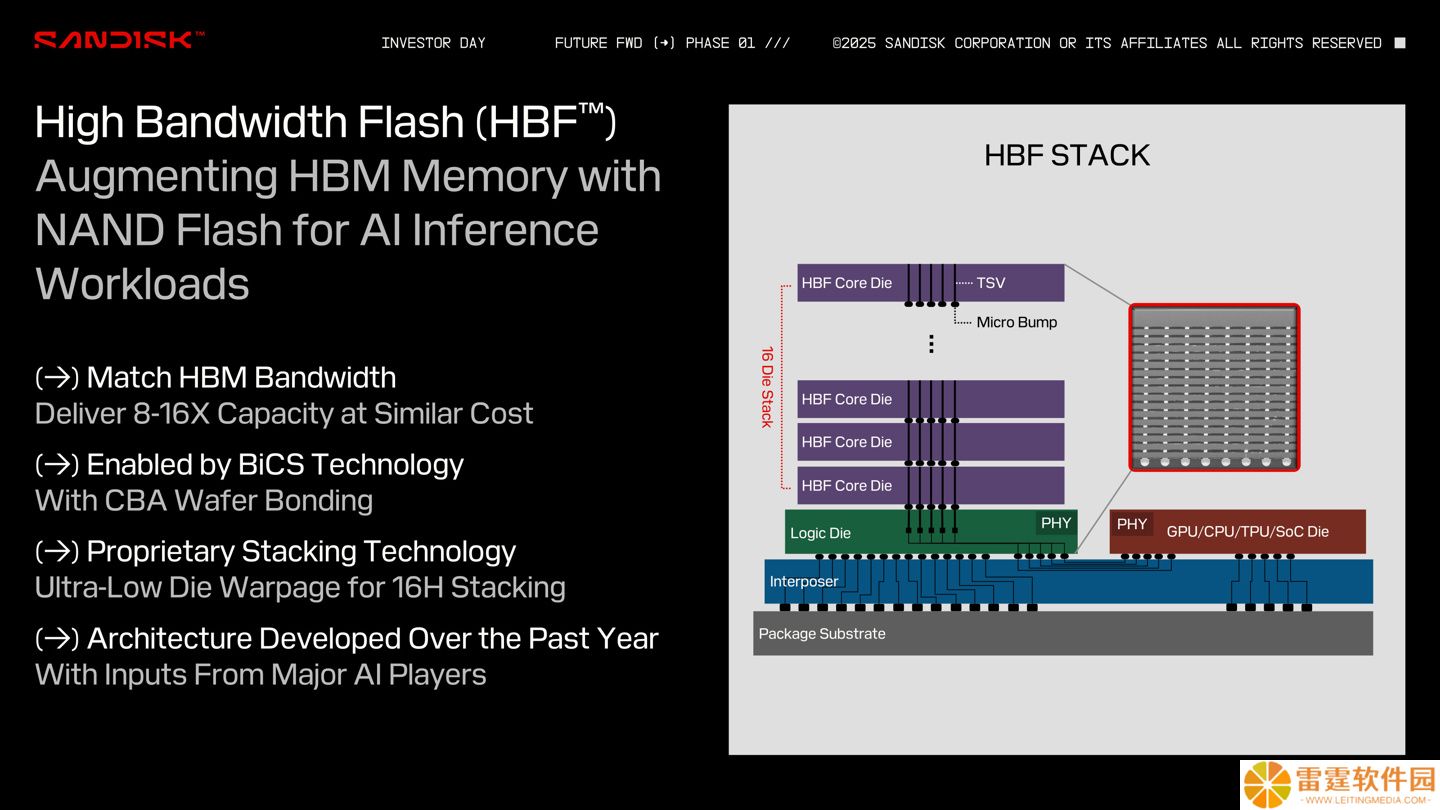Click the red 16 Die Stack label
The image size is (1440, 810).
767,387
